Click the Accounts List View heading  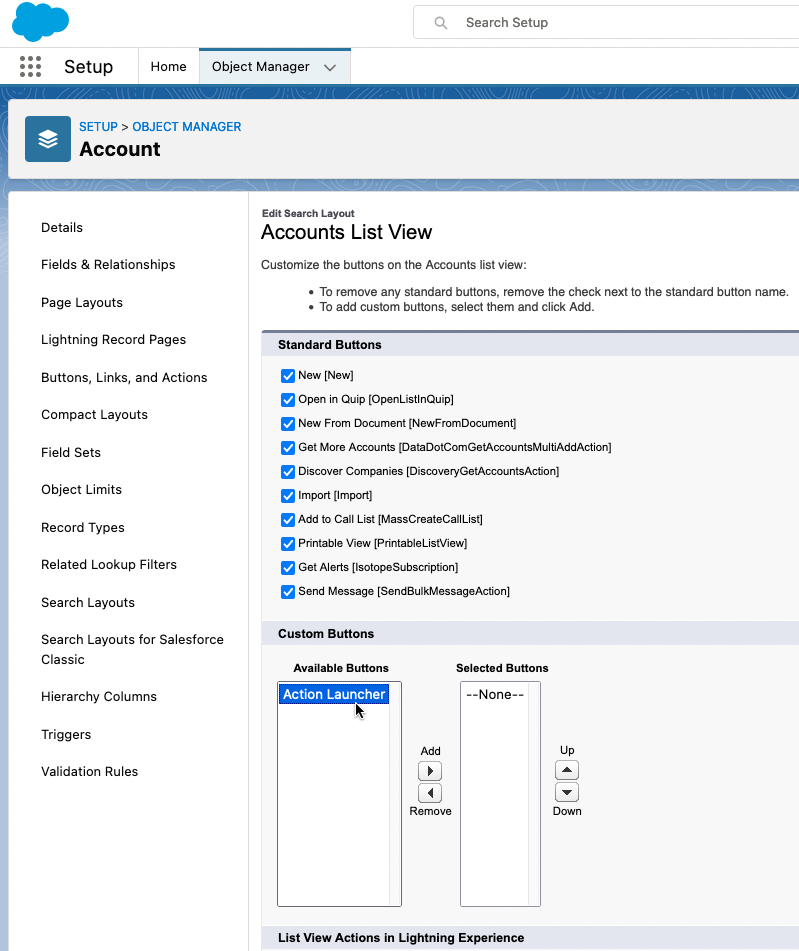pyautogui.click(x=346, y=232)
